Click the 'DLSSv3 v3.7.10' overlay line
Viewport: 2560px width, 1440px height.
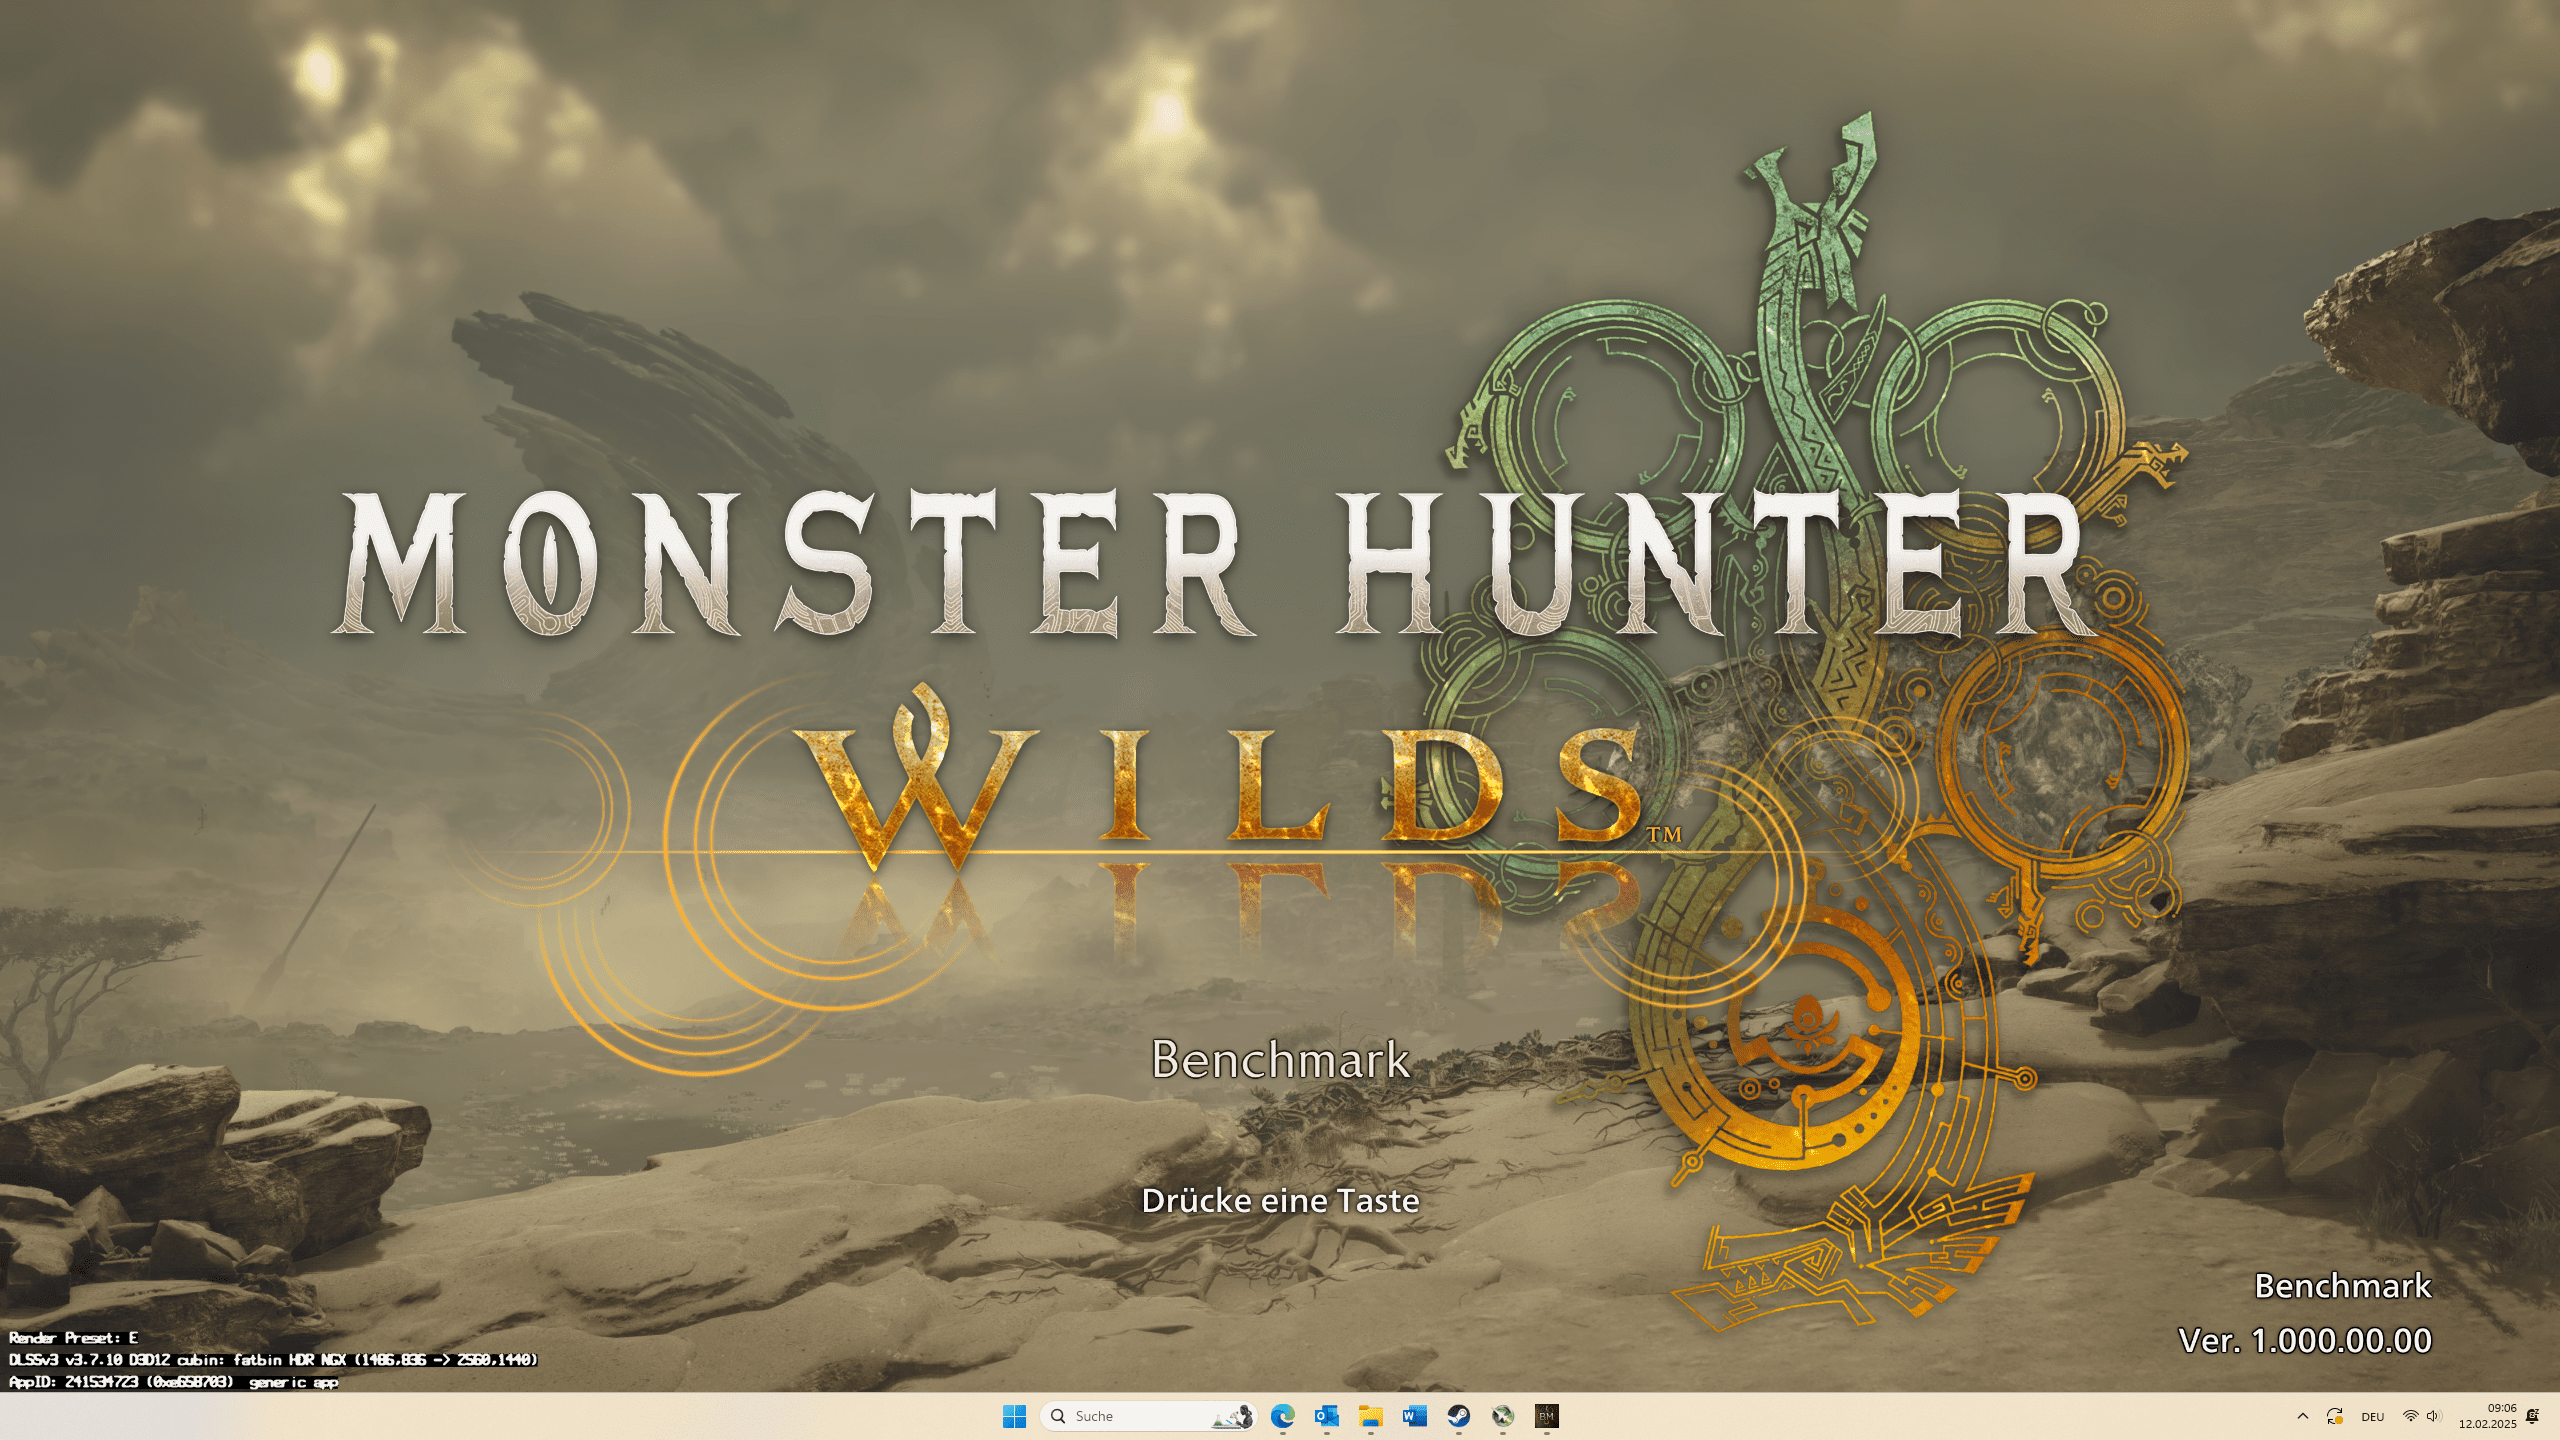coord(273,1359)
